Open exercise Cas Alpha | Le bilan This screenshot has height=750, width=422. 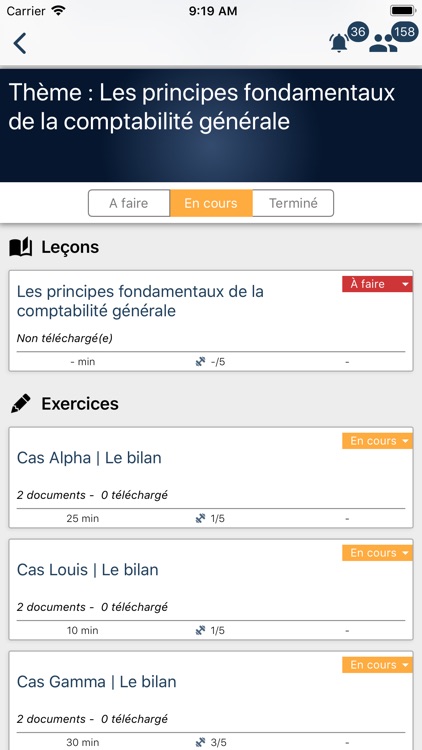(x=89, y=458)
